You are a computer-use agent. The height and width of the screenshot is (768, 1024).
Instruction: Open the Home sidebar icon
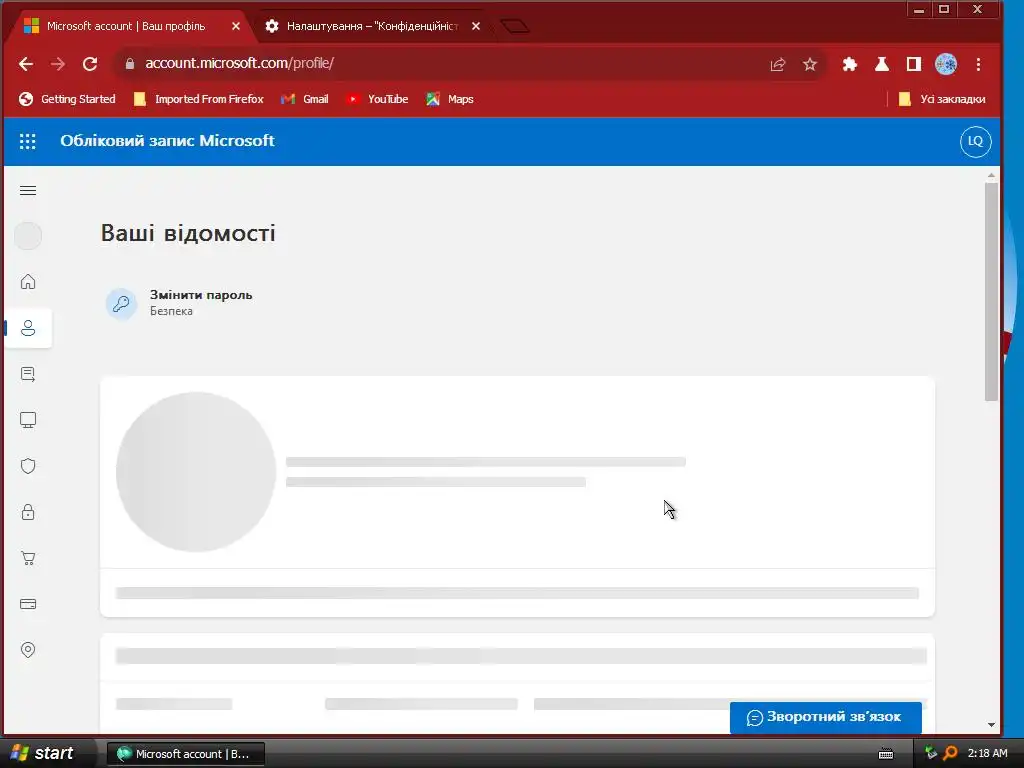tap(28, 281)
